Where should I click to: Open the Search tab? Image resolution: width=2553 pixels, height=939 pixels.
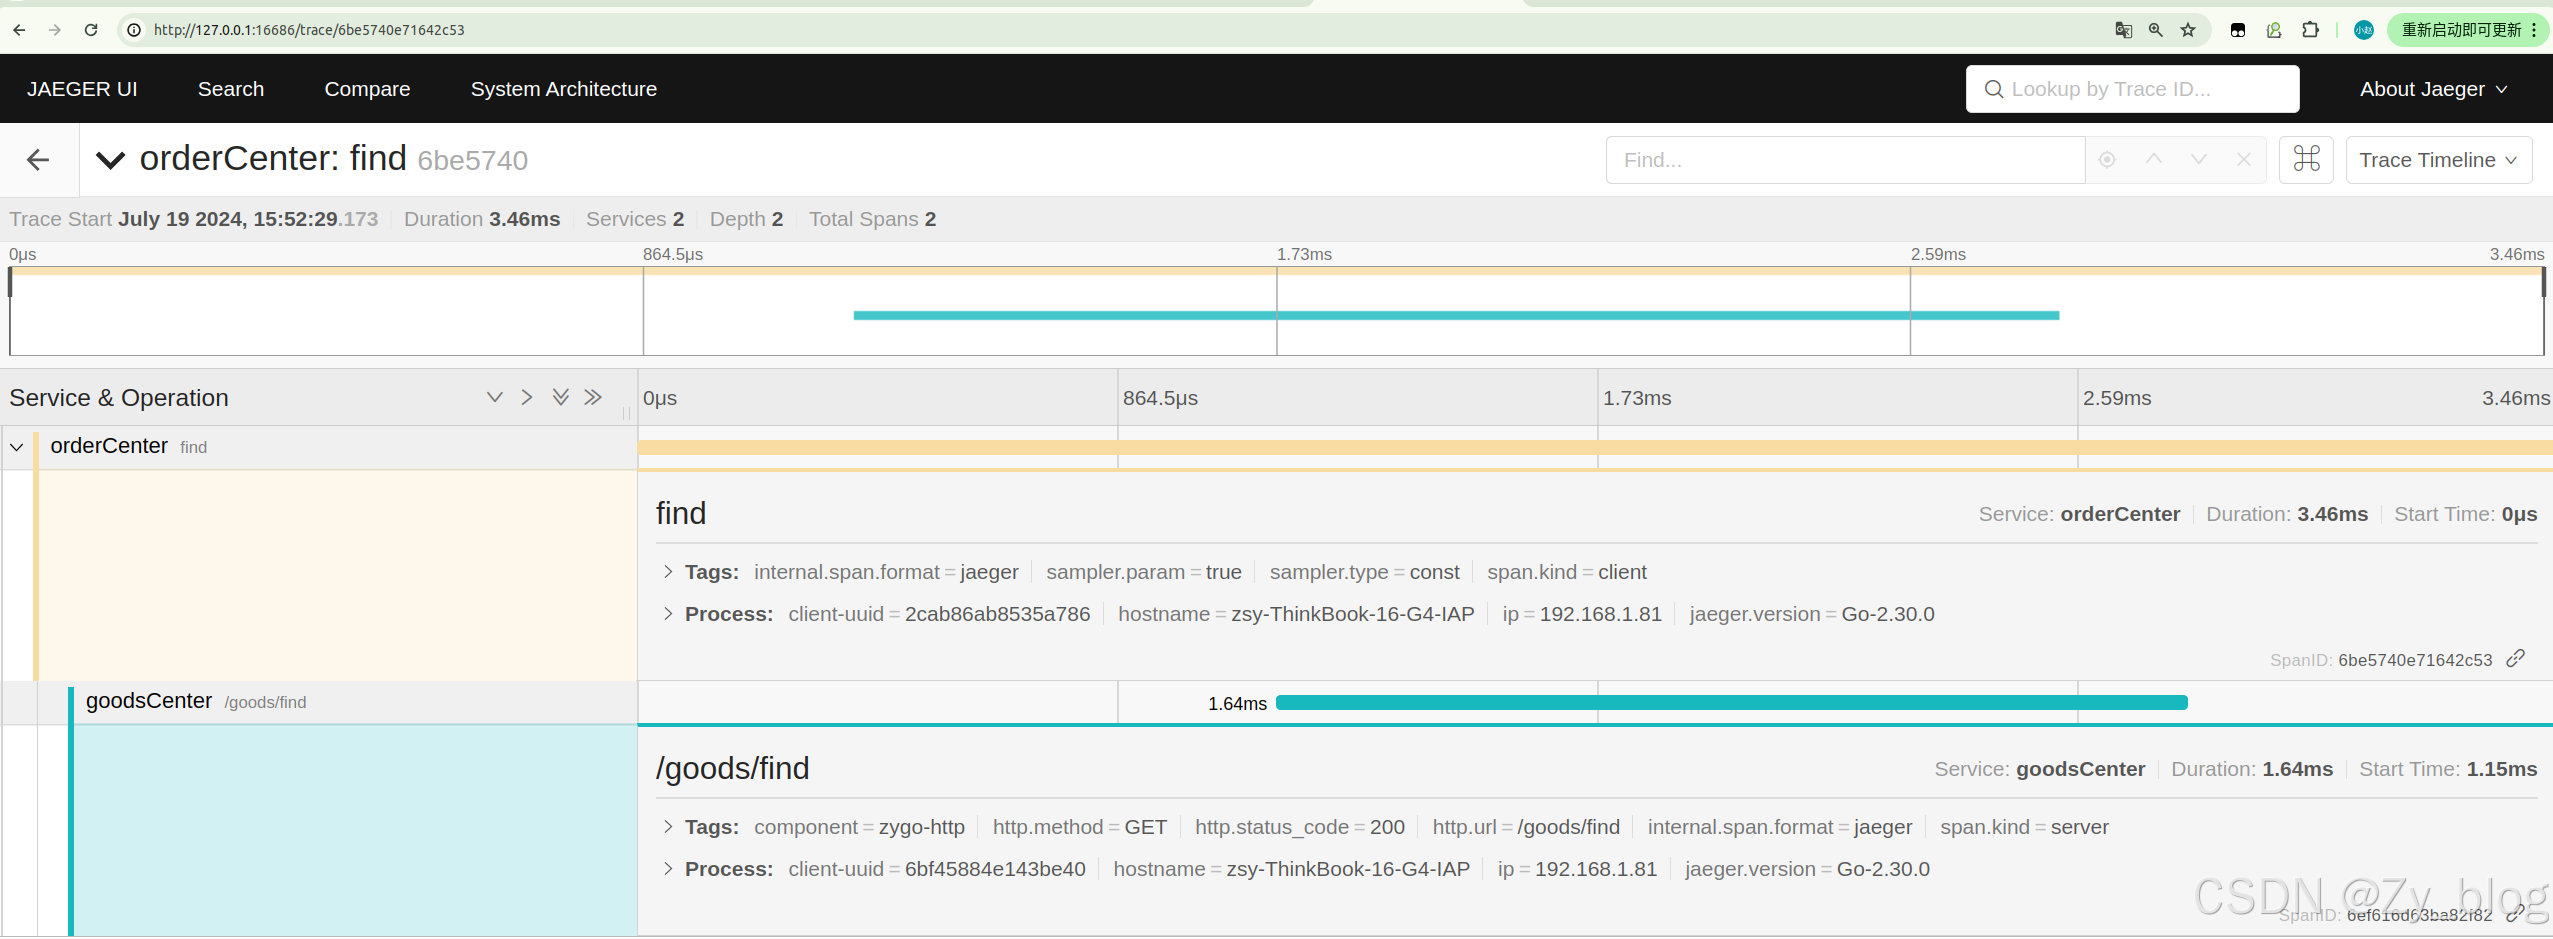coord(231,89)
